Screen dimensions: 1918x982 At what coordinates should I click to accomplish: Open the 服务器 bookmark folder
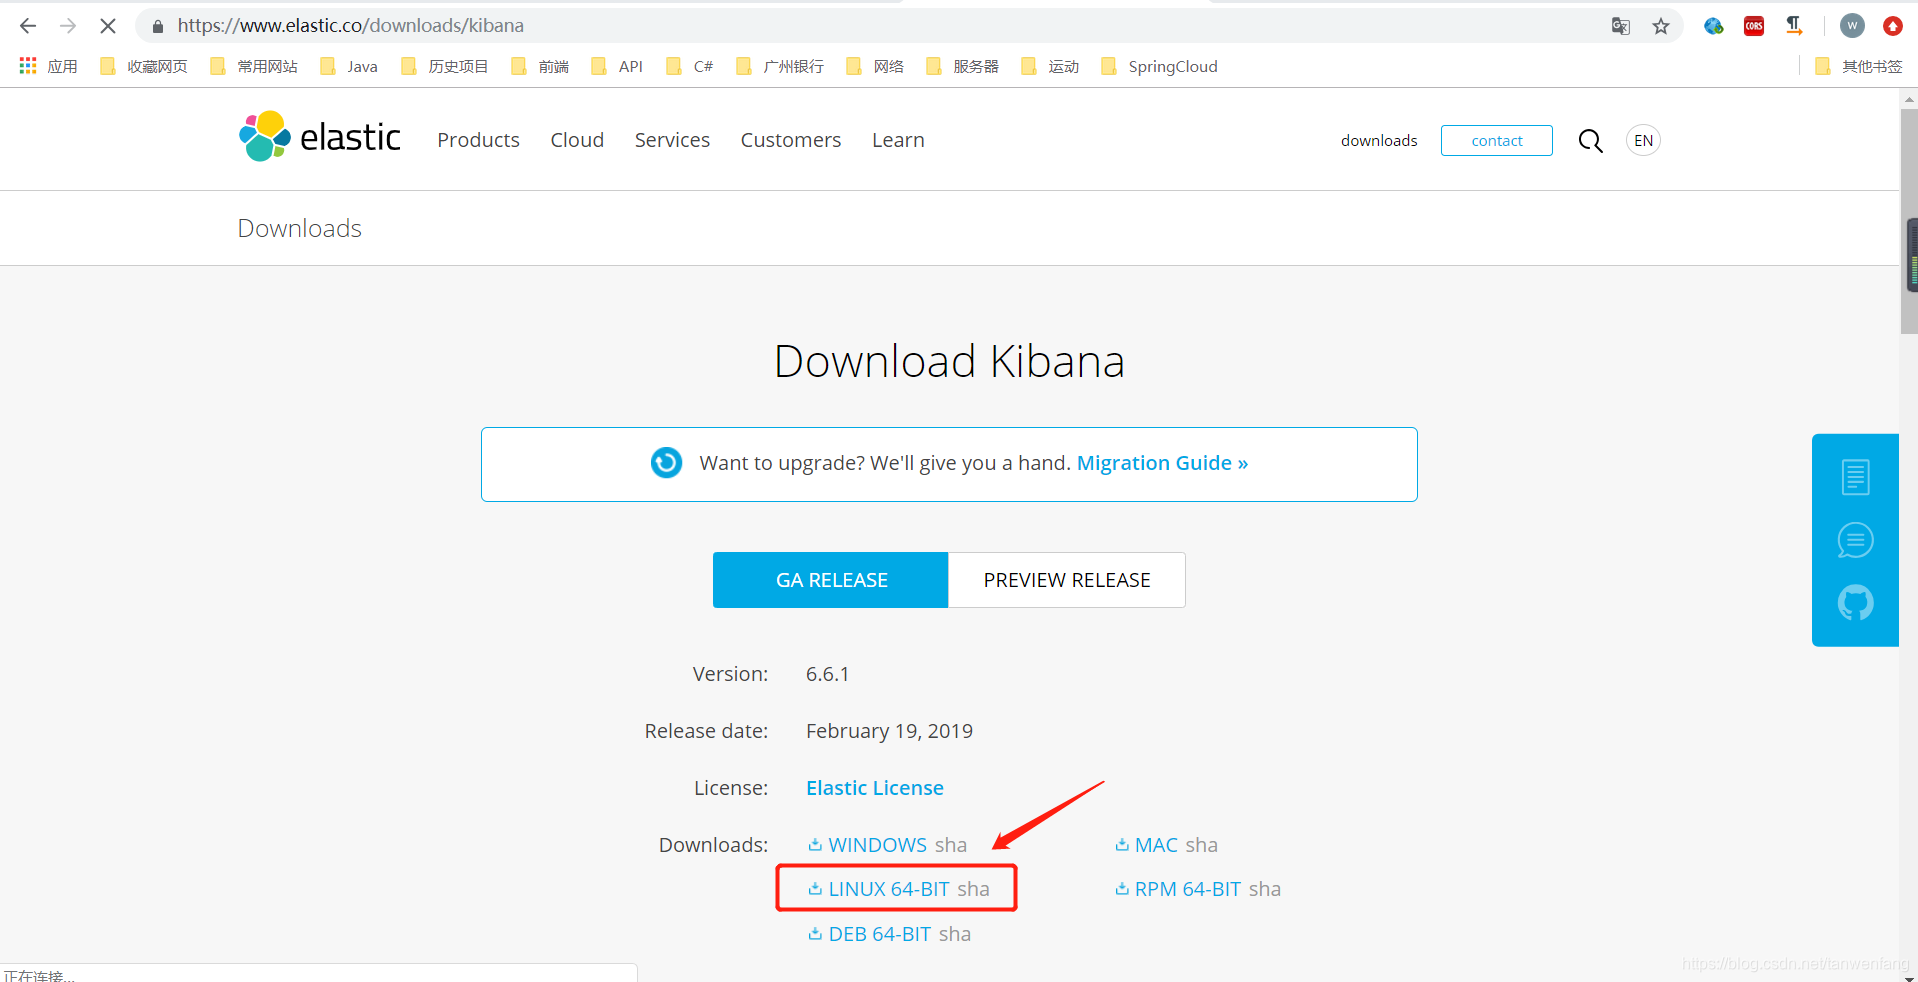click(963, 66)
